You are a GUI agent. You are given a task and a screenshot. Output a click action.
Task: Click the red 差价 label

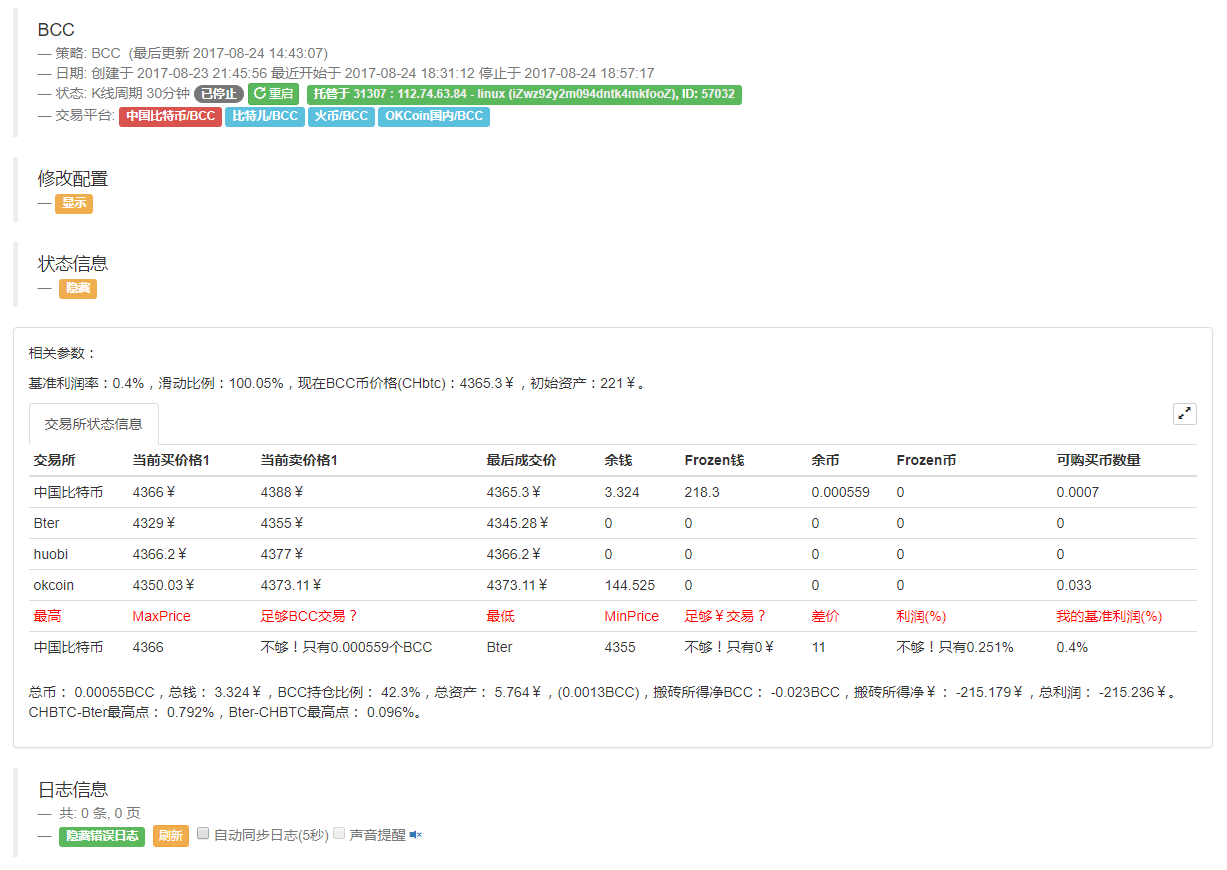pyautogui.click(x=825, y=616)
